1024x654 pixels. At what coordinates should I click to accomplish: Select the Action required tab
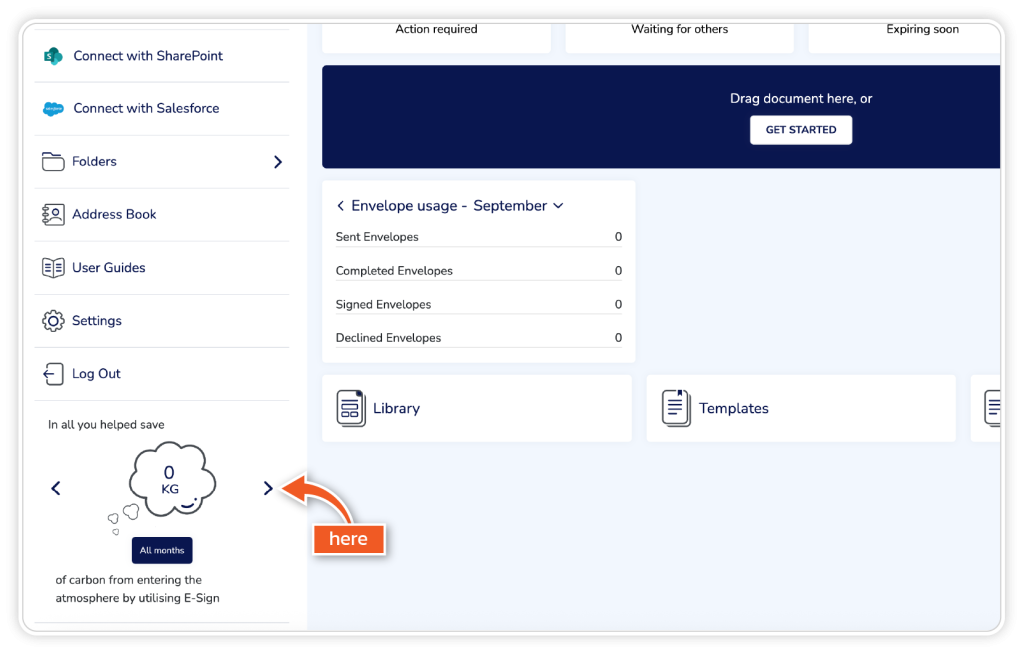coord(436,31)
